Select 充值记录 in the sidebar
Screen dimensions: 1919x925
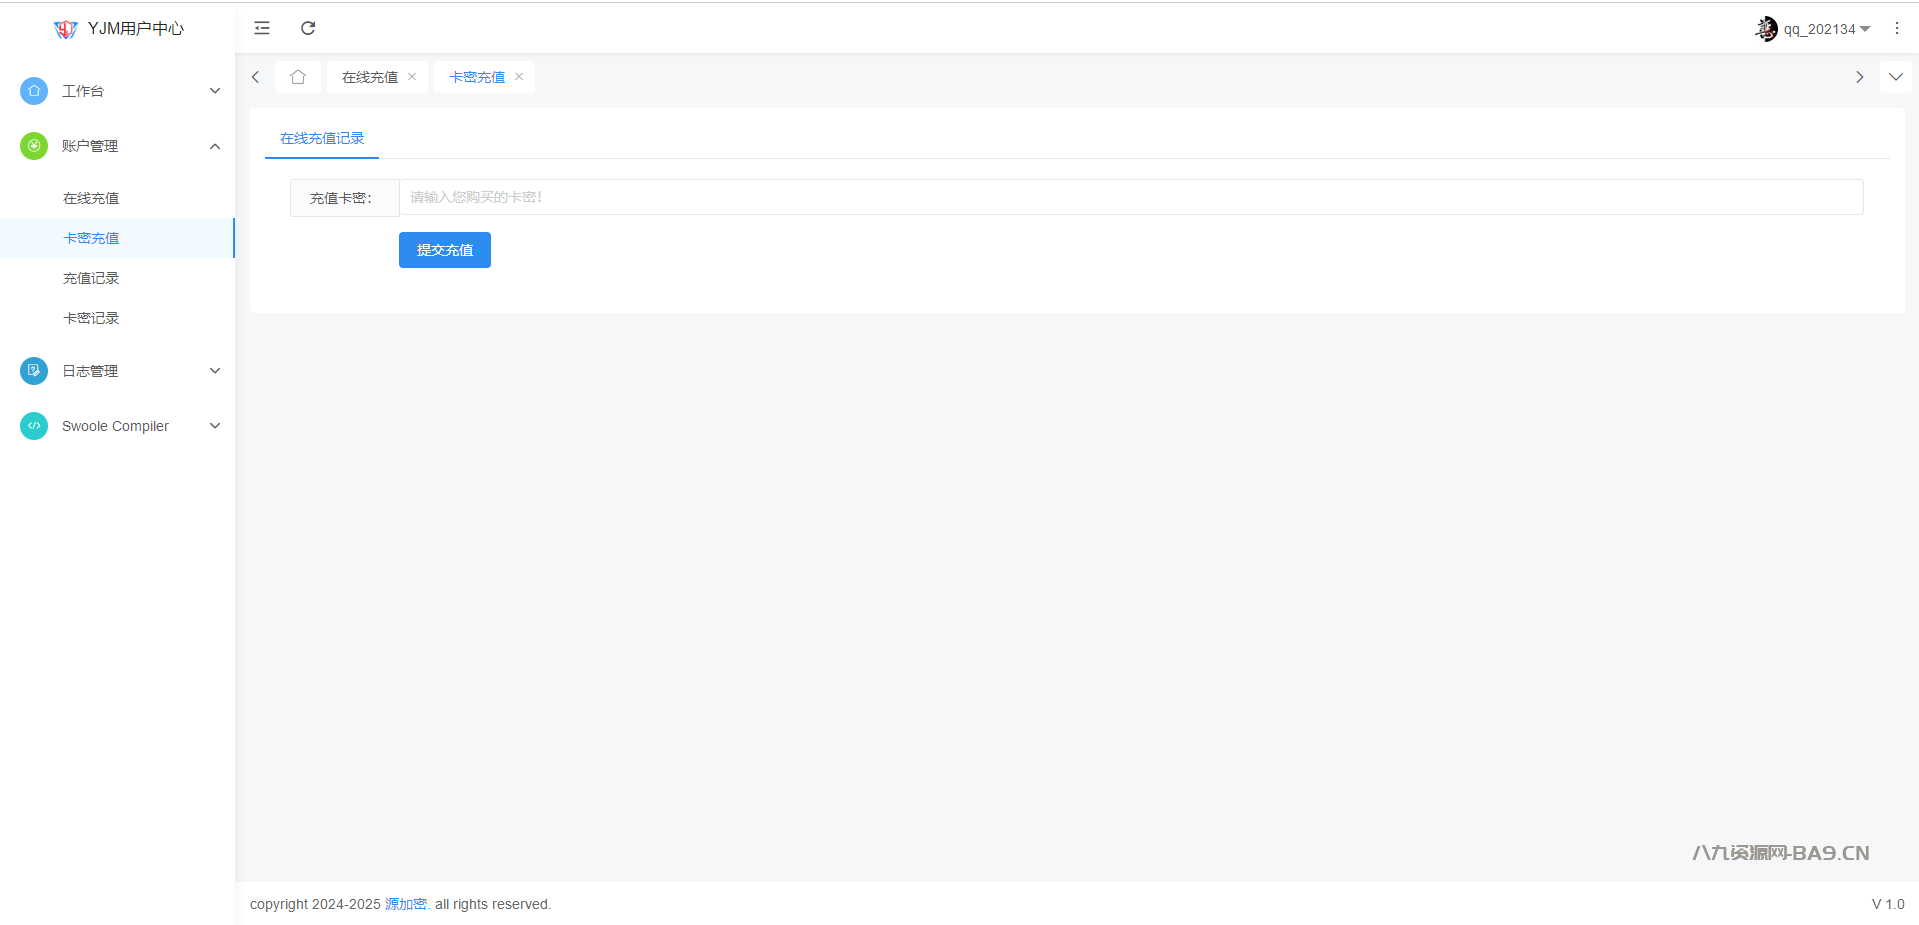point(91,278)
